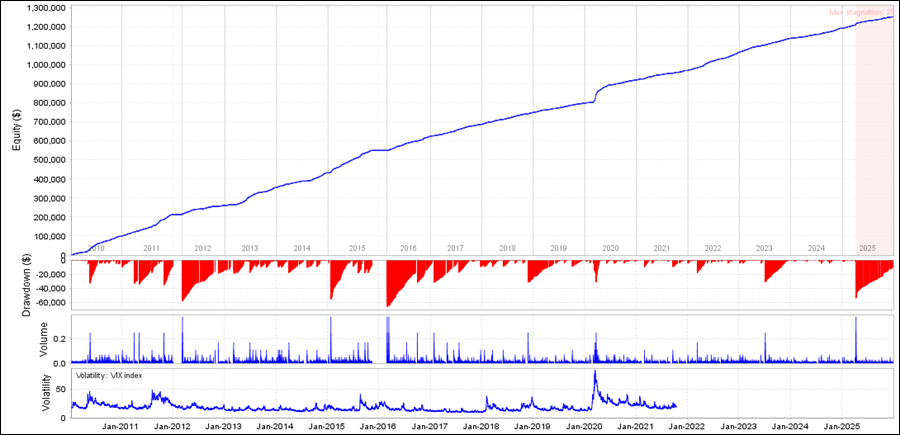Click the grey 2020 year label in equity chart

(x=610, y=248)
